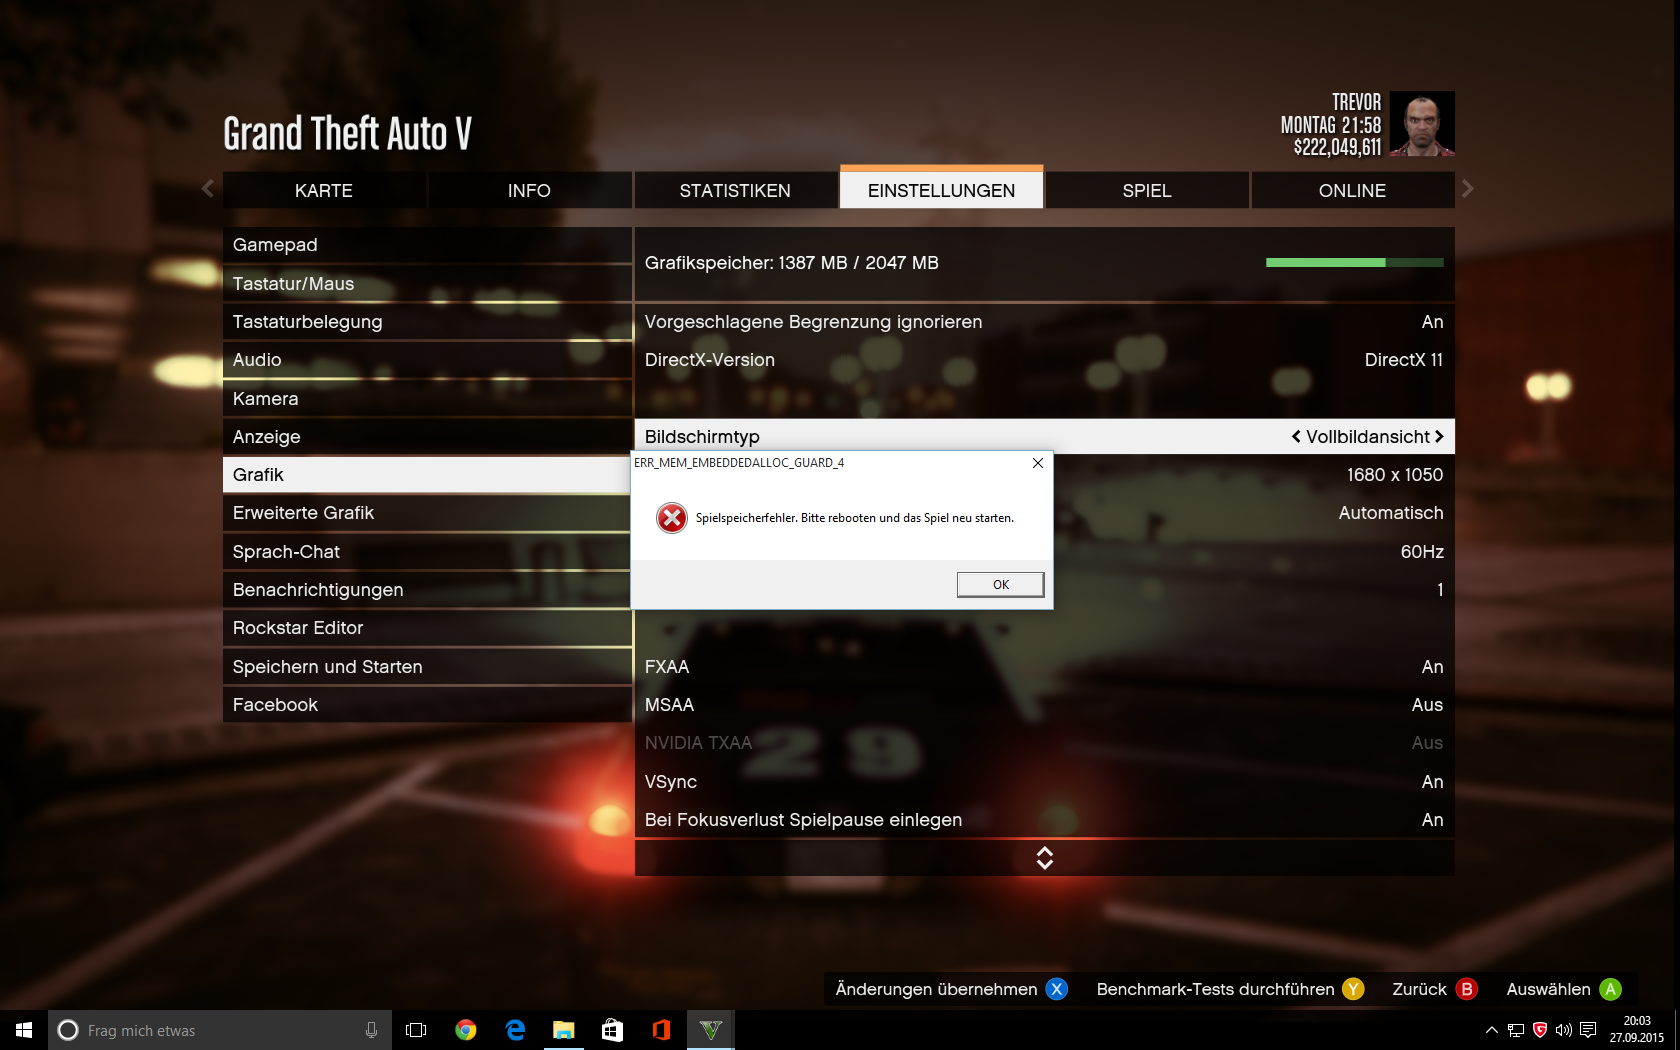Select the Grafik settings category
1680x1050 pixels.
click(427, 475)
